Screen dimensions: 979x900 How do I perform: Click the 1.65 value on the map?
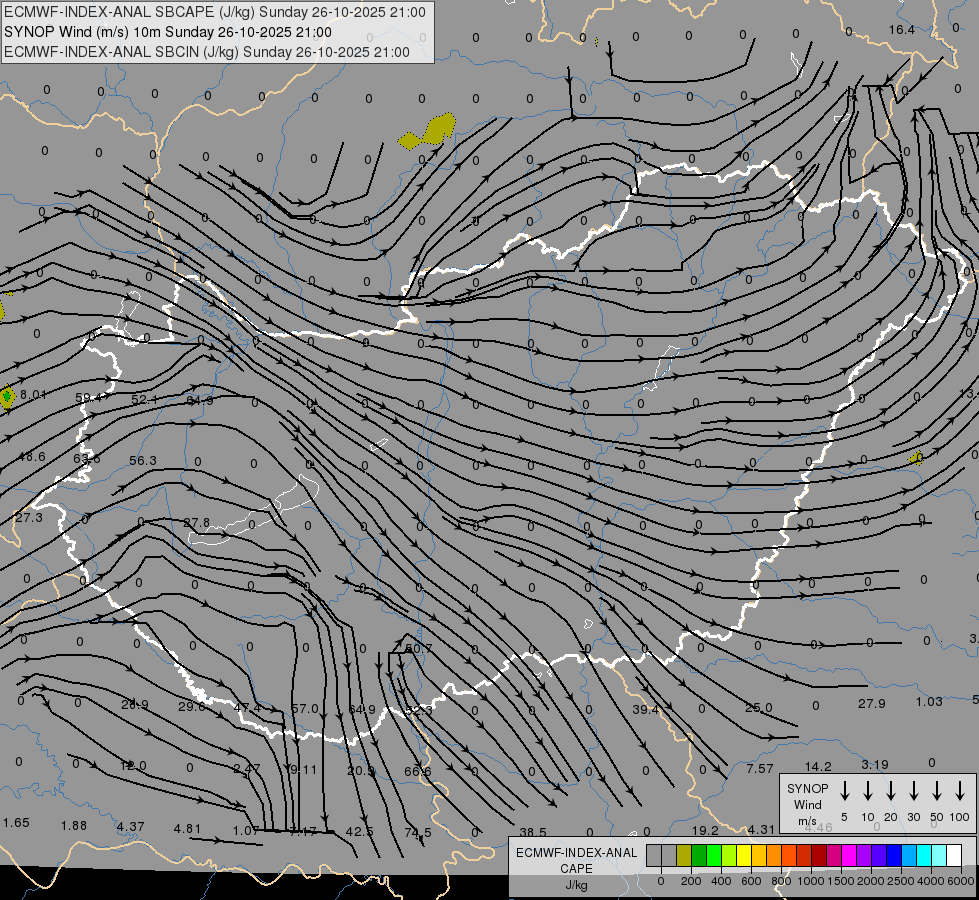pyautogui.click(x=16, y=823)
